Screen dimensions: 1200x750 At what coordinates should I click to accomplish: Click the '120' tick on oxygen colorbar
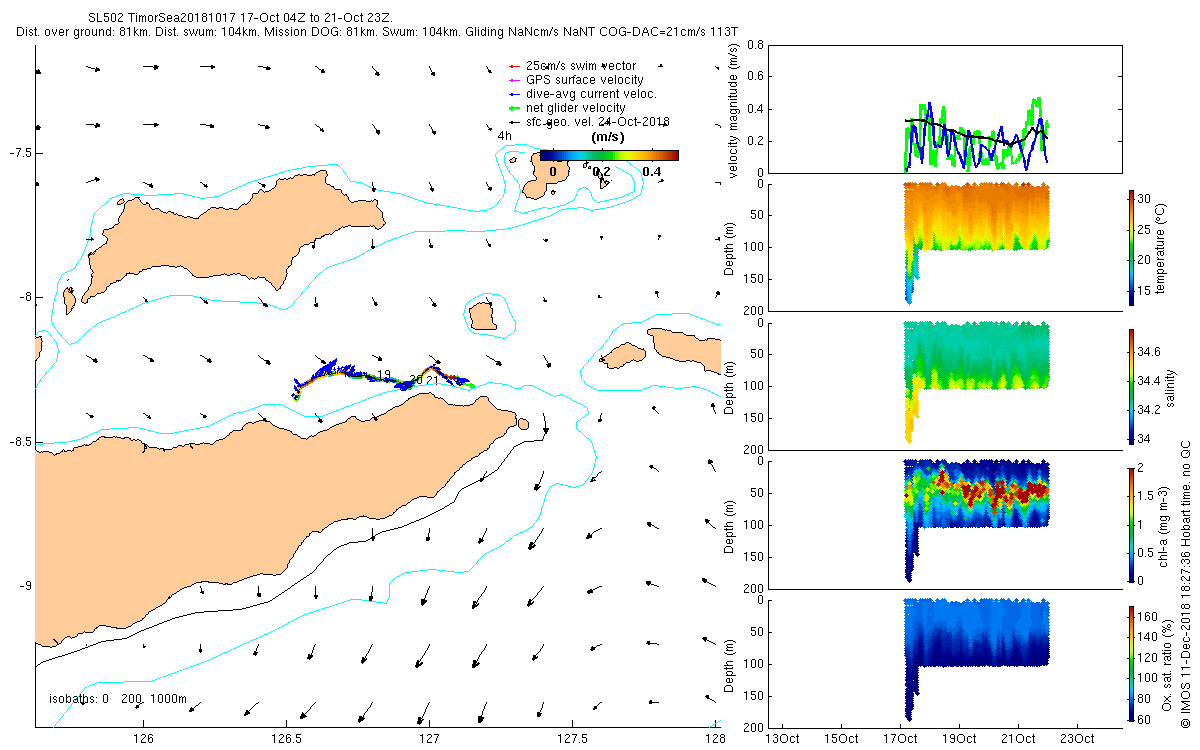tap(1149, 657)
